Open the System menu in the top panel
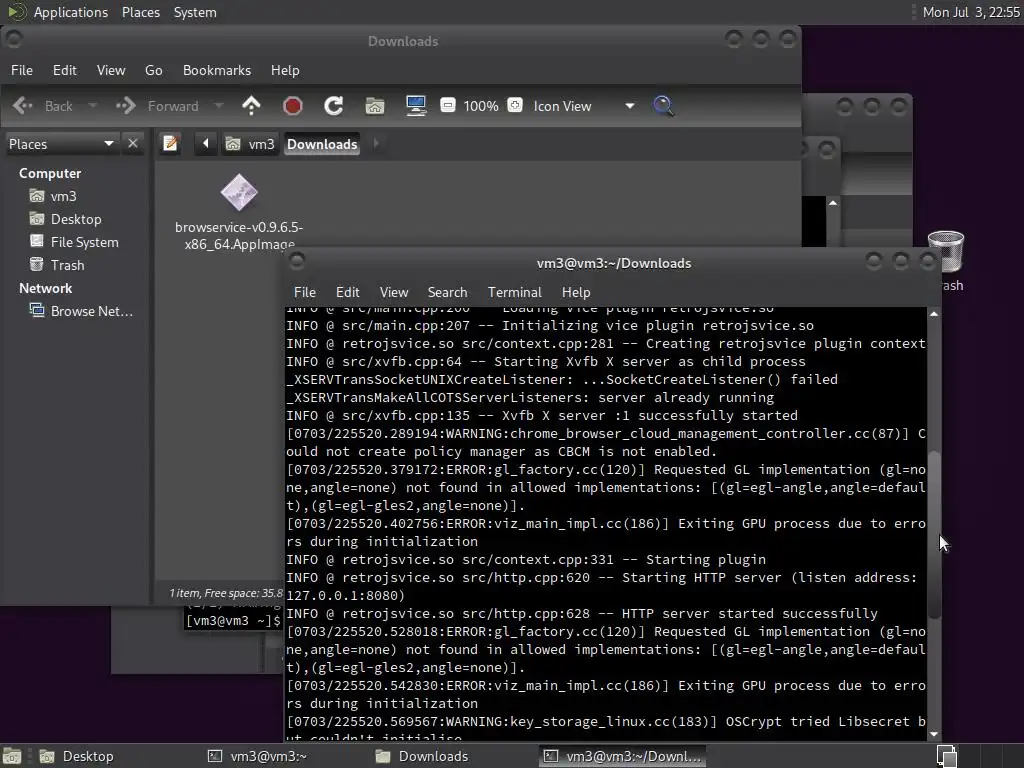 coord(195,12)
